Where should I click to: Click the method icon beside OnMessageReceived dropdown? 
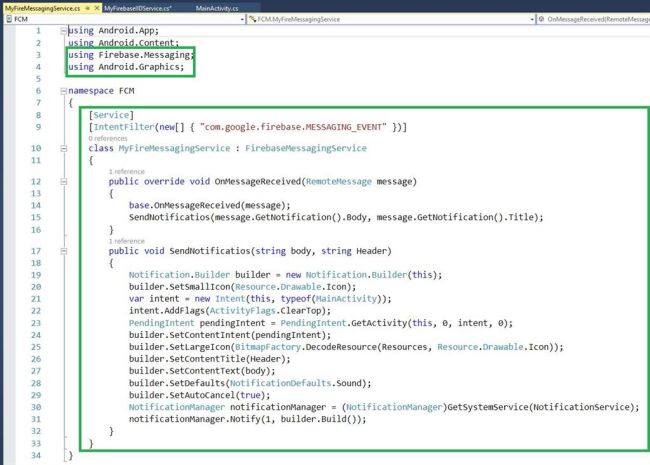tap(541, 19)
